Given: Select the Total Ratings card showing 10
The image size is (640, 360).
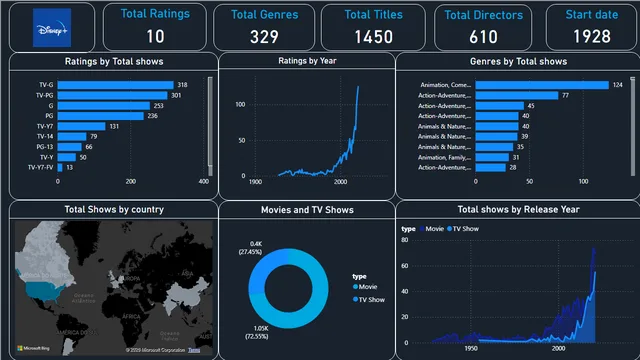Looking at the screenshot, I should [155, 27].
